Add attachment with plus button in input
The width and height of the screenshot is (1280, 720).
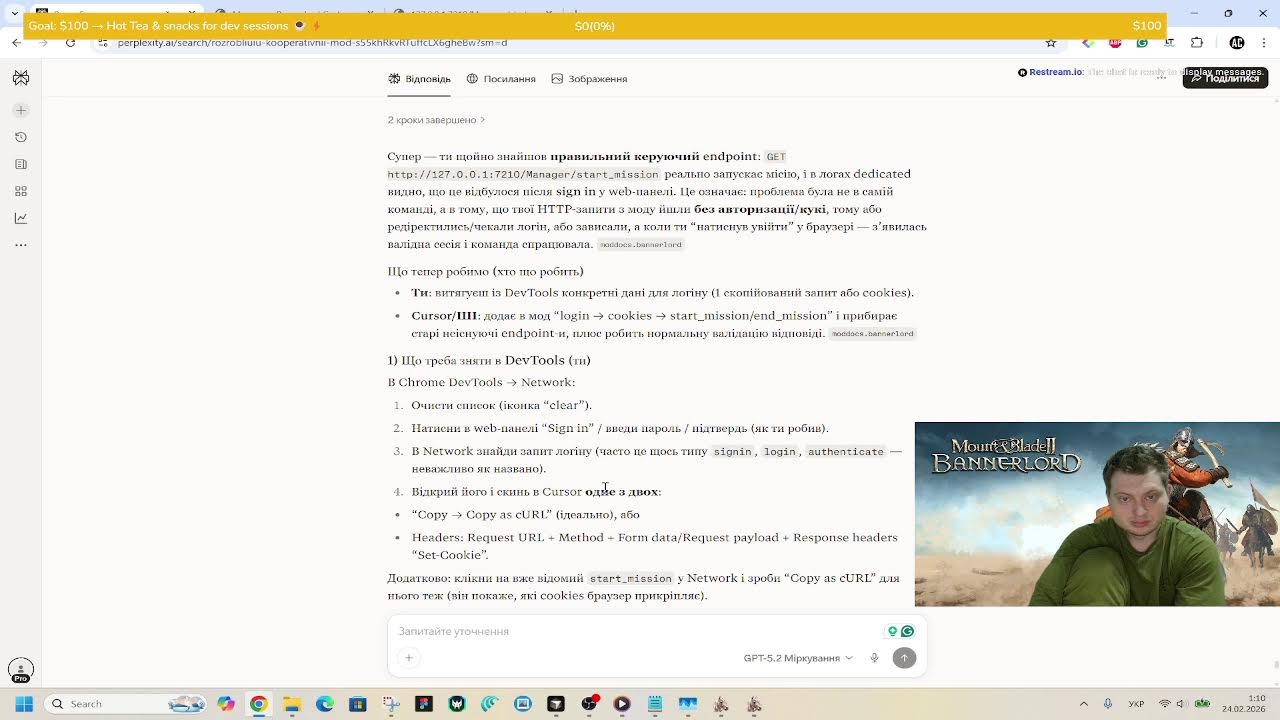coord(408,658)
